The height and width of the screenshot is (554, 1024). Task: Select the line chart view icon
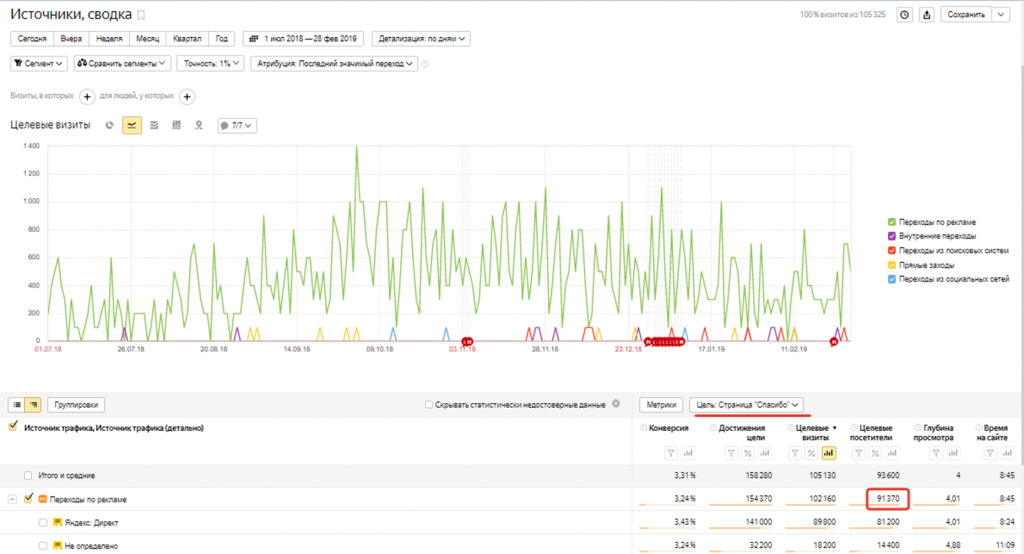point(132,125)
